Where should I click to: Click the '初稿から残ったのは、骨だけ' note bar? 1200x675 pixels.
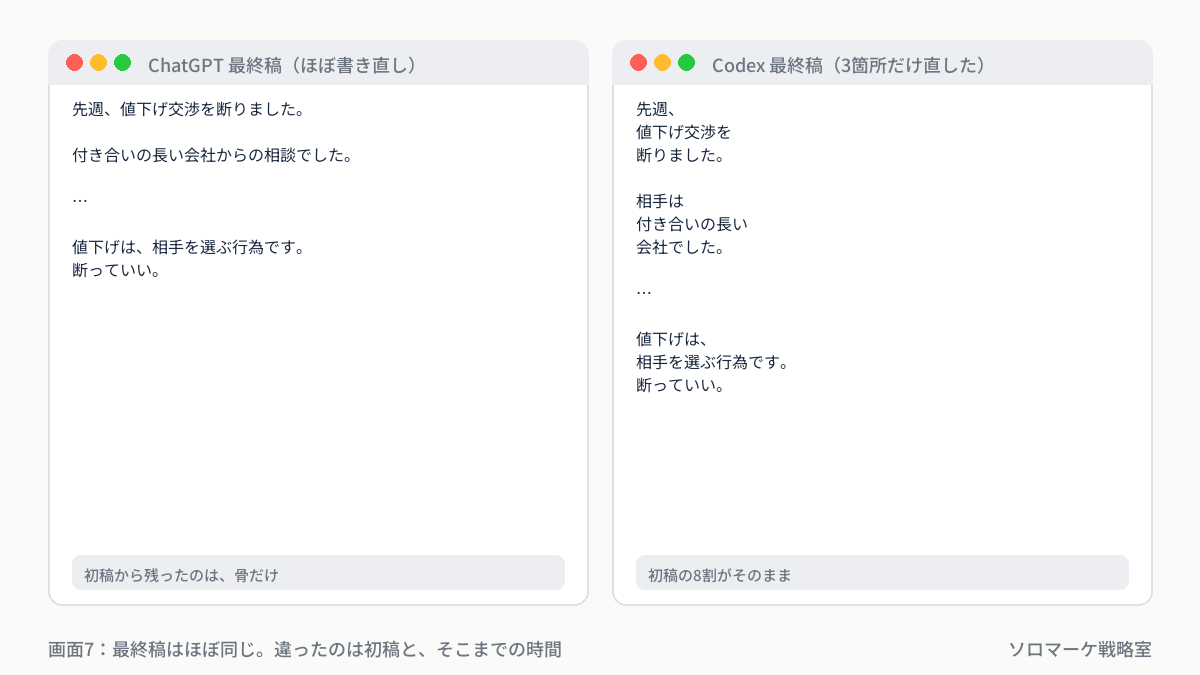click(x=318, y=573)
